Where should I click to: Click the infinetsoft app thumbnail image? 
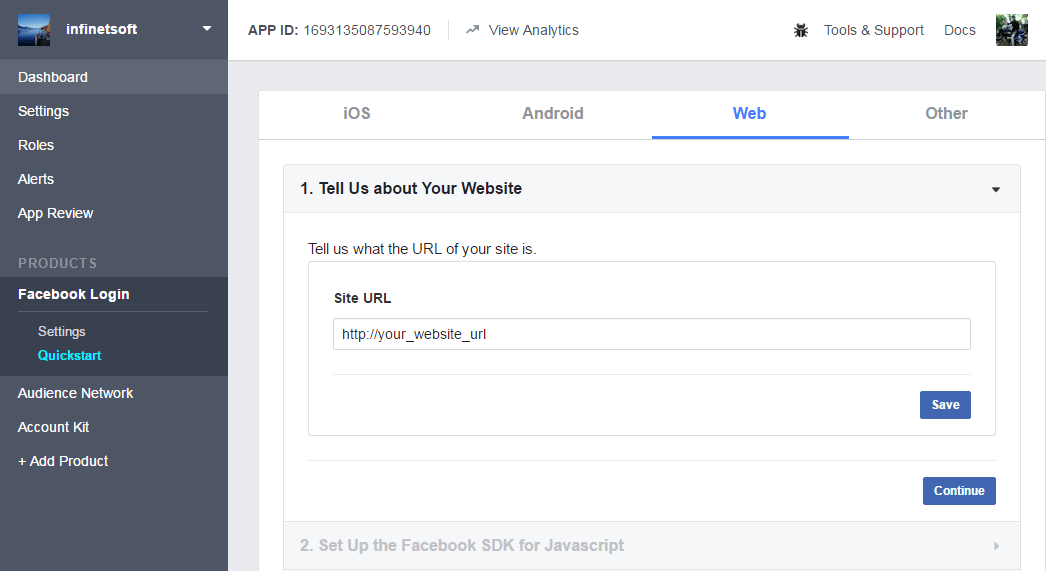coord(33,30)
